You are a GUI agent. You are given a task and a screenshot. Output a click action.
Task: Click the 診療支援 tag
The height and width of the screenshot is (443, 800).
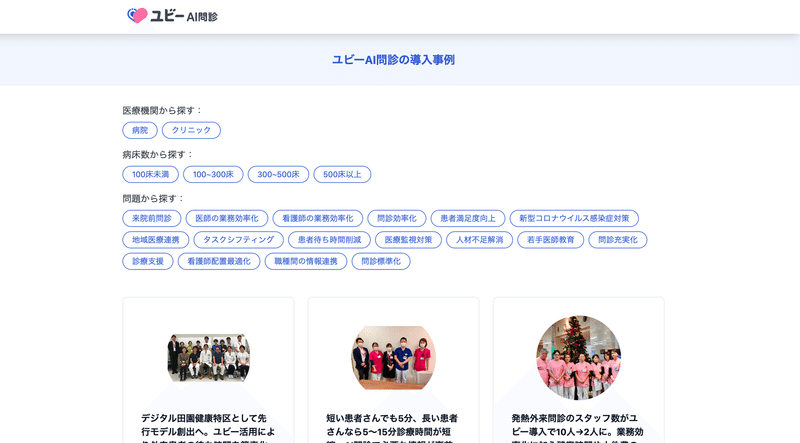pos(148,261)
